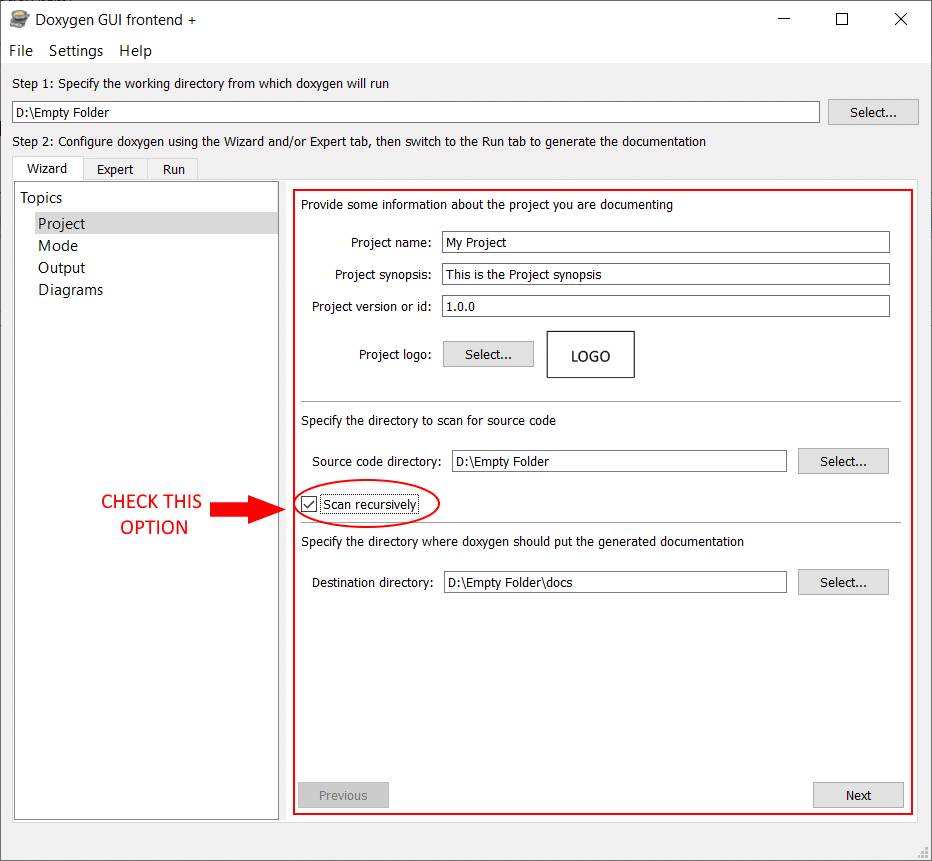Screen dimensions: 932x861
Task: Select the Diagrams topic
Action: coord(70,289)
